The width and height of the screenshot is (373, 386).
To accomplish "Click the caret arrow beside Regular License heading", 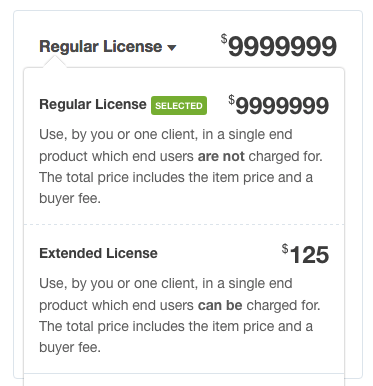I will pyautogui.click(x=172, y=48).
